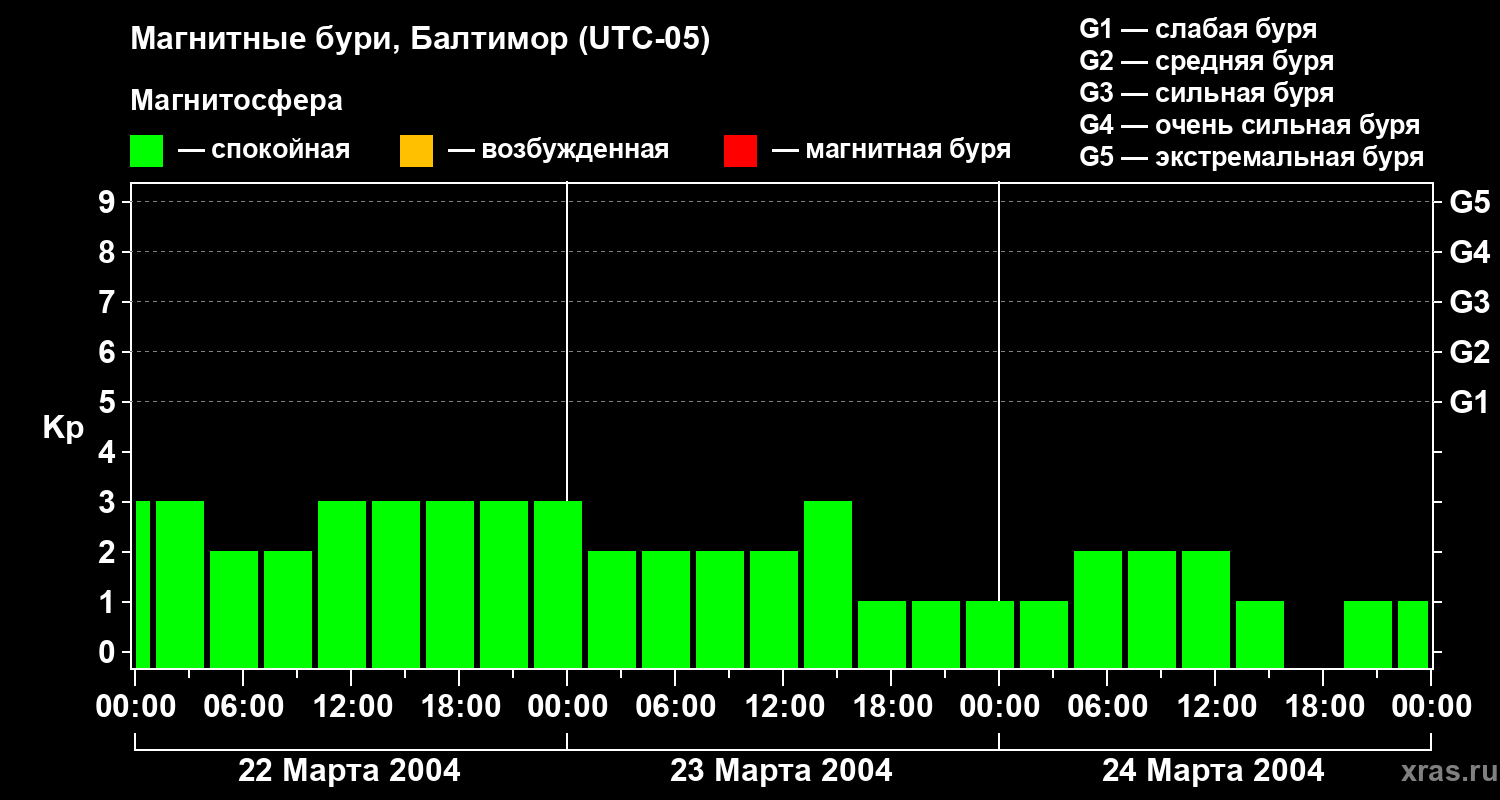Click the '24 Марта 2004' date label
1500x800 pixels.
(1213, 771)
